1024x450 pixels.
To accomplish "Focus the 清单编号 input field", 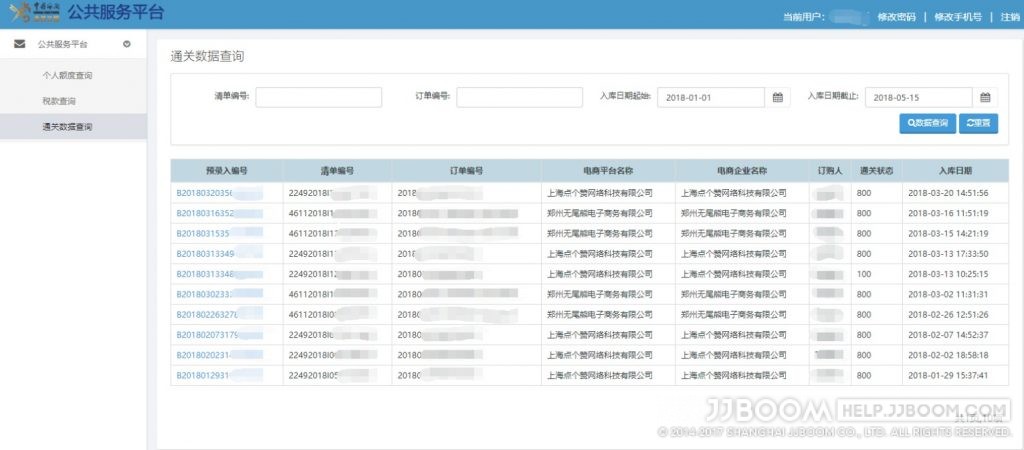I will (319, 97).
